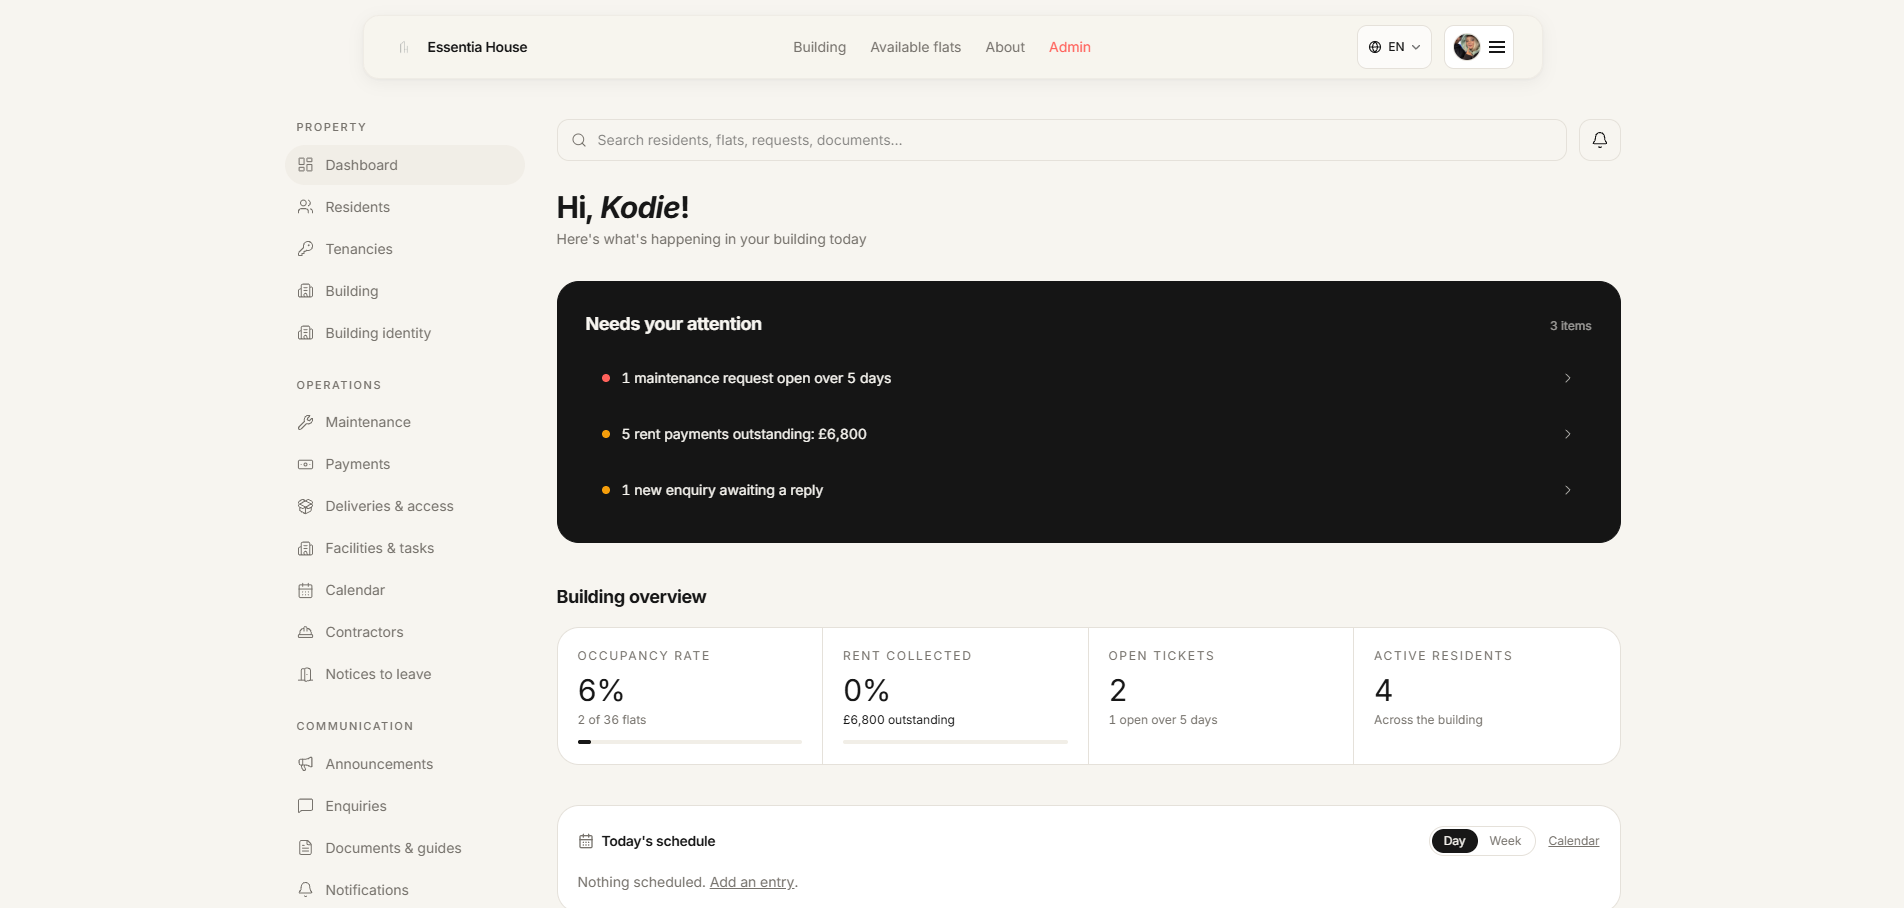Open the Building top navigation item
Screen dimensions: 1904x908
tap(819, 47)
